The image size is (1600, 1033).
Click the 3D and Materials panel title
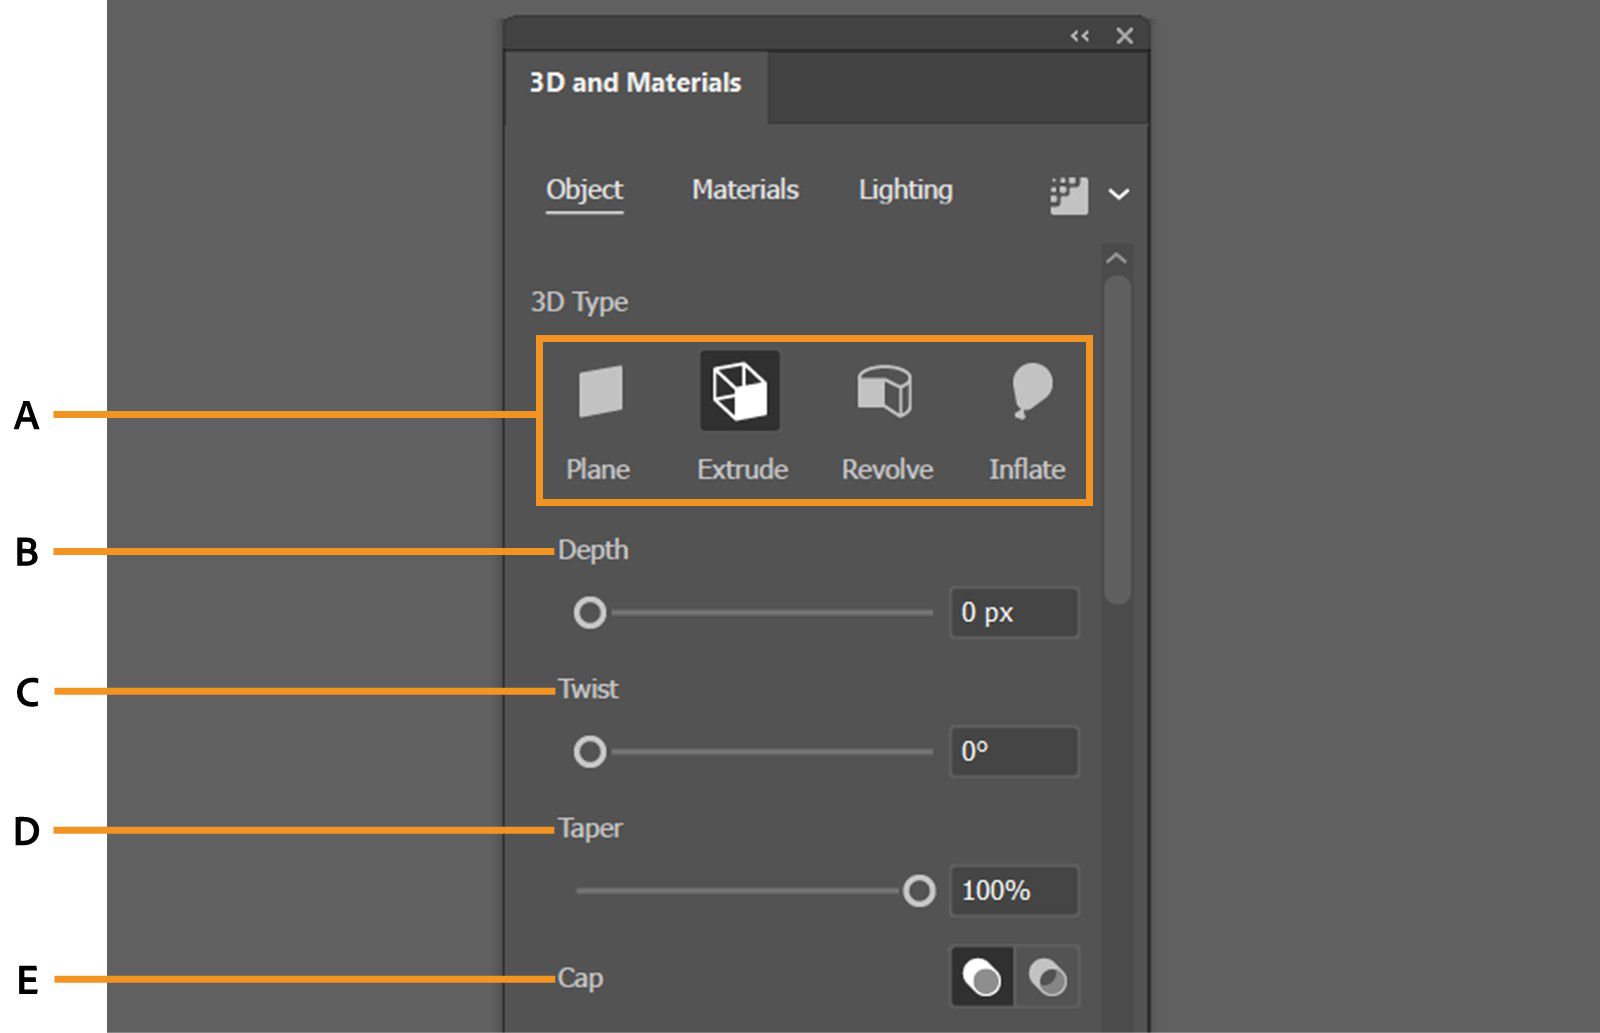634,83
